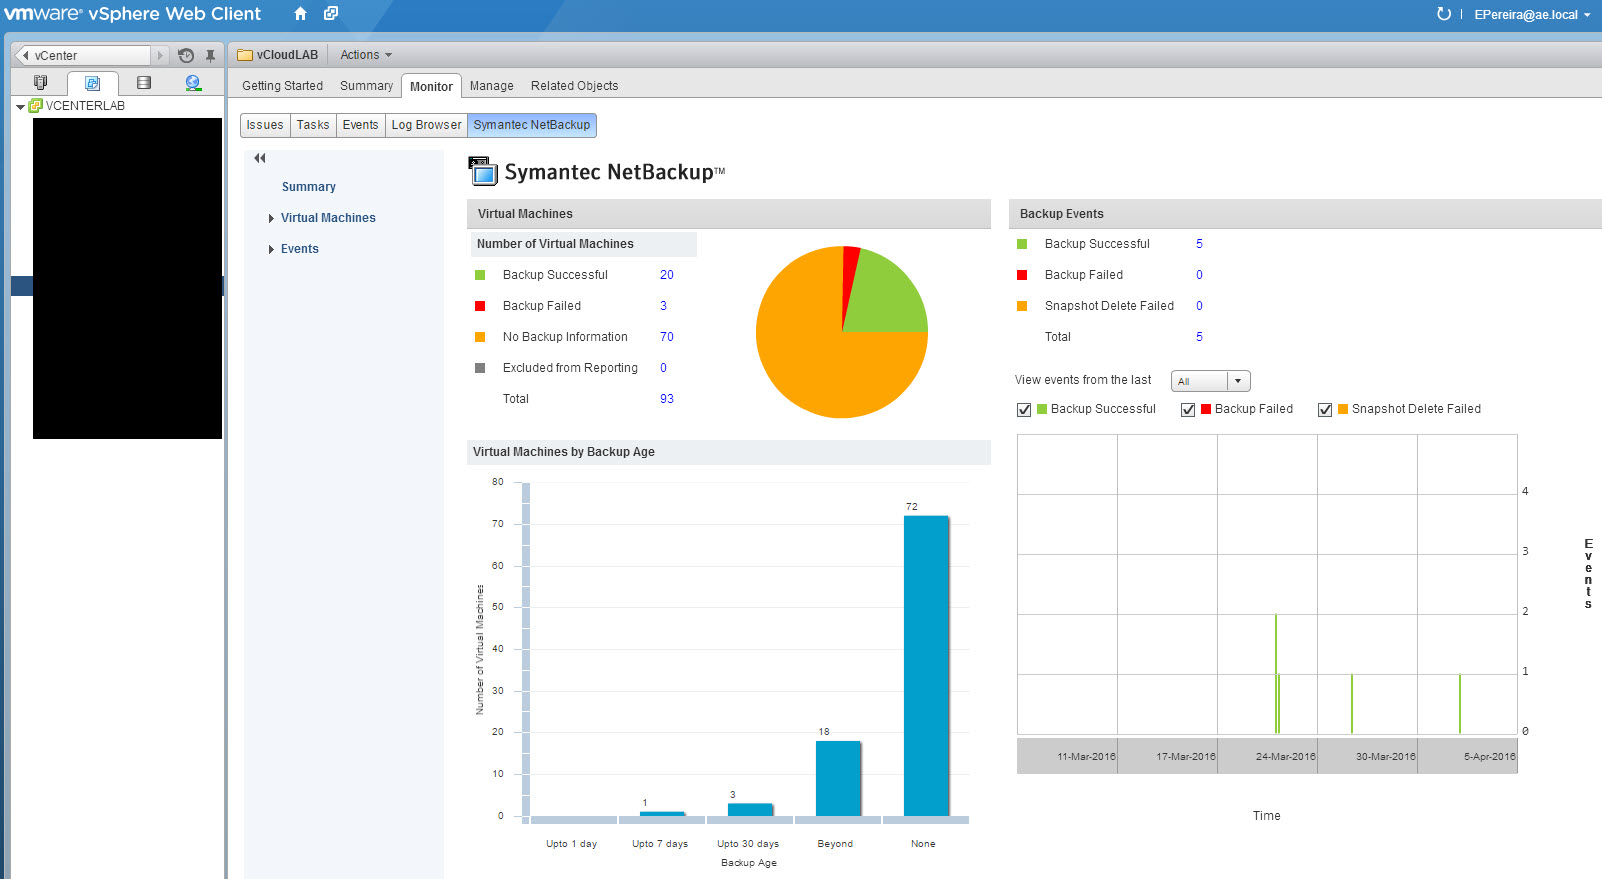Click the Summary link in side panel
This screenshot has width=1602, height=879.
click(308, 187)
